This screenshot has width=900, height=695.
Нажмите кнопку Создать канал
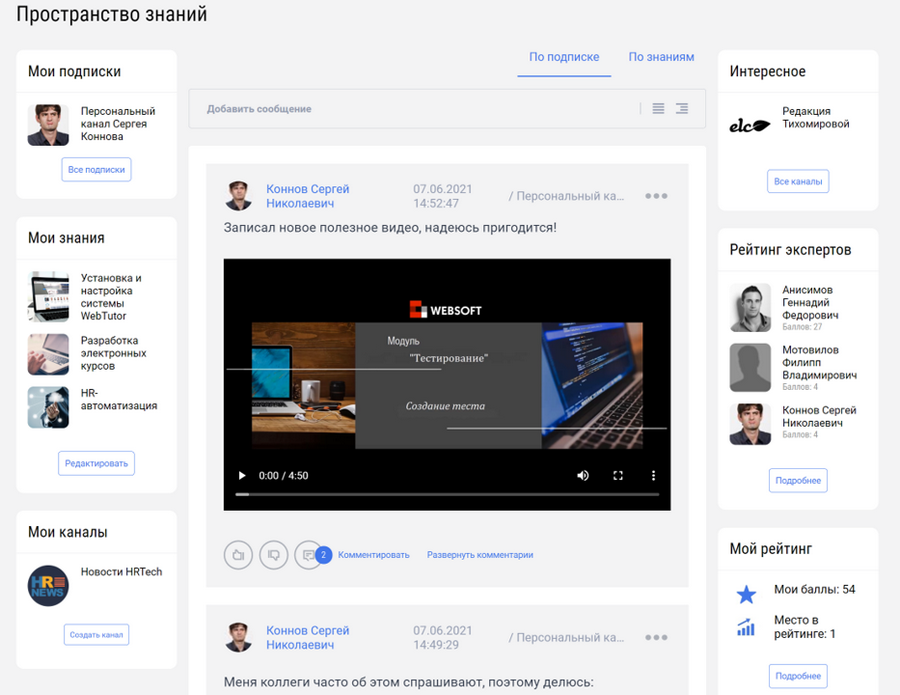point(96,634)
